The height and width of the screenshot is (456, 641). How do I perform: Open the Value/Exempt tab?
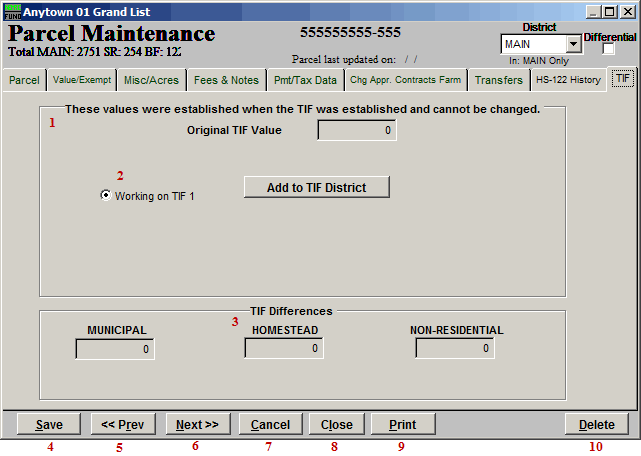coord(81,80)
